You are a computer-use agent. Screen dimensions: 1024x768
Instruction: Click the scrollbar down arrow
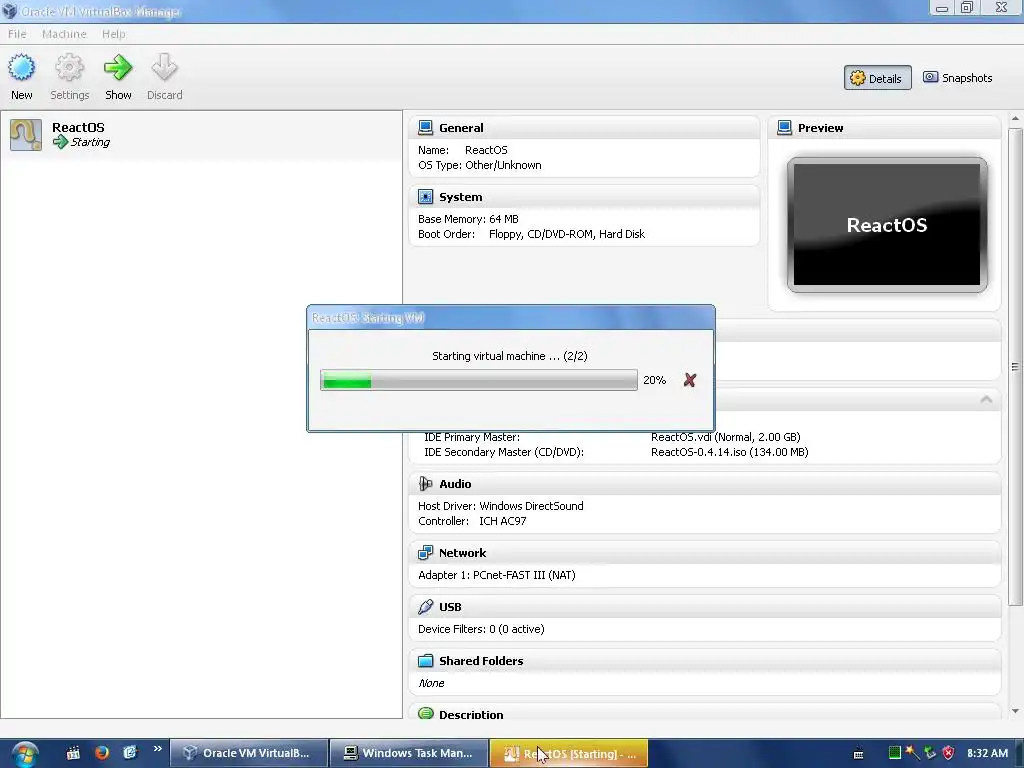pyautogui.click(x=1015, y=711)
